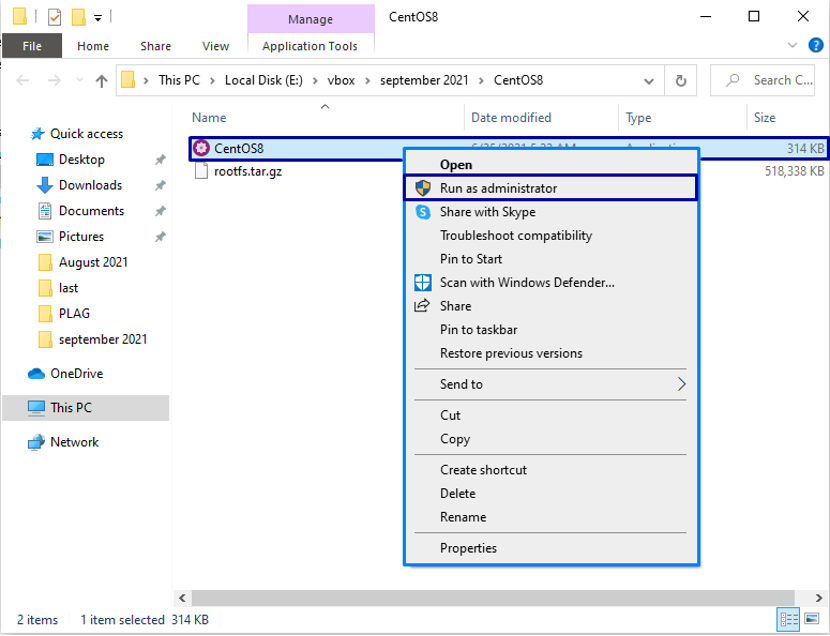Click the Skype icon in the context menu
830x636 pixels.
(x=423, y=212)
